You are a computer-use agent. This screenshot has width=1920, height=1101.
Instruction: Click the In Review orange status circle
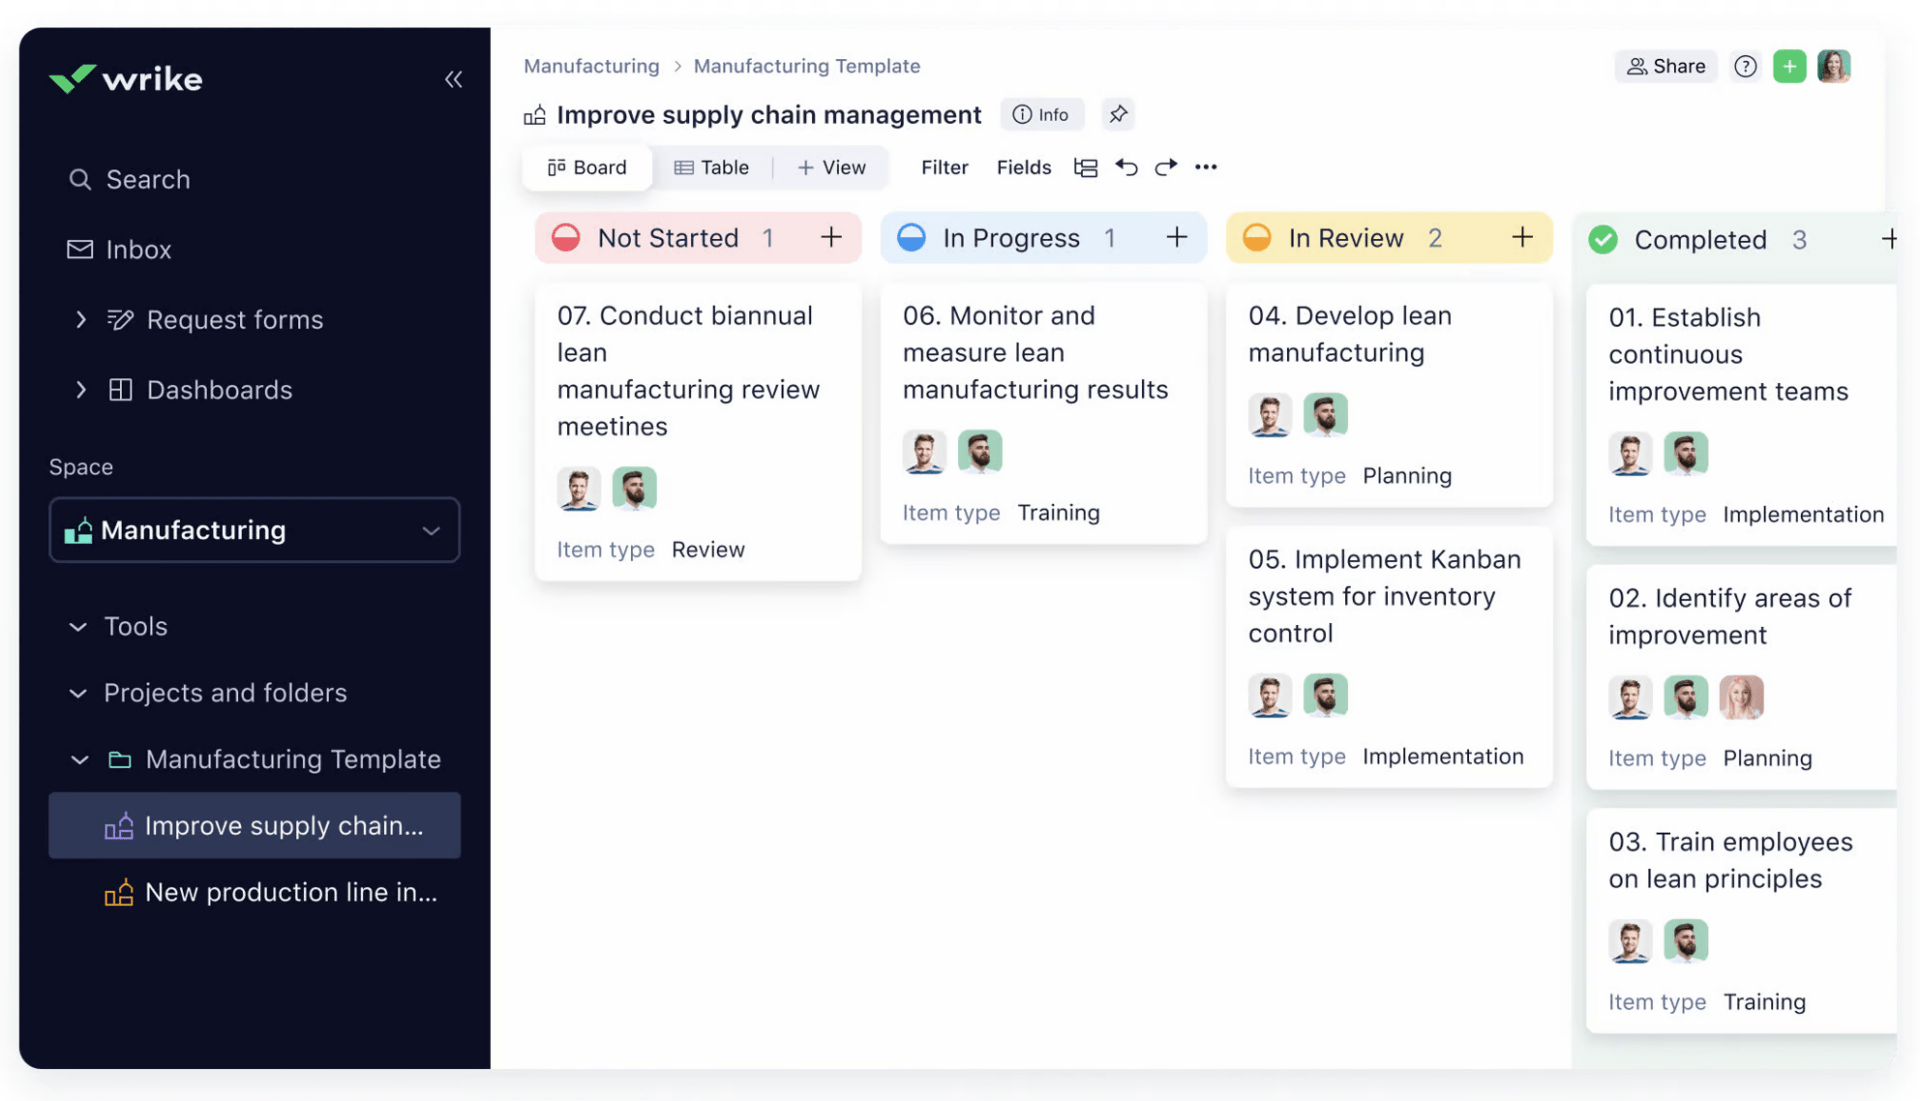[1257, 237]
